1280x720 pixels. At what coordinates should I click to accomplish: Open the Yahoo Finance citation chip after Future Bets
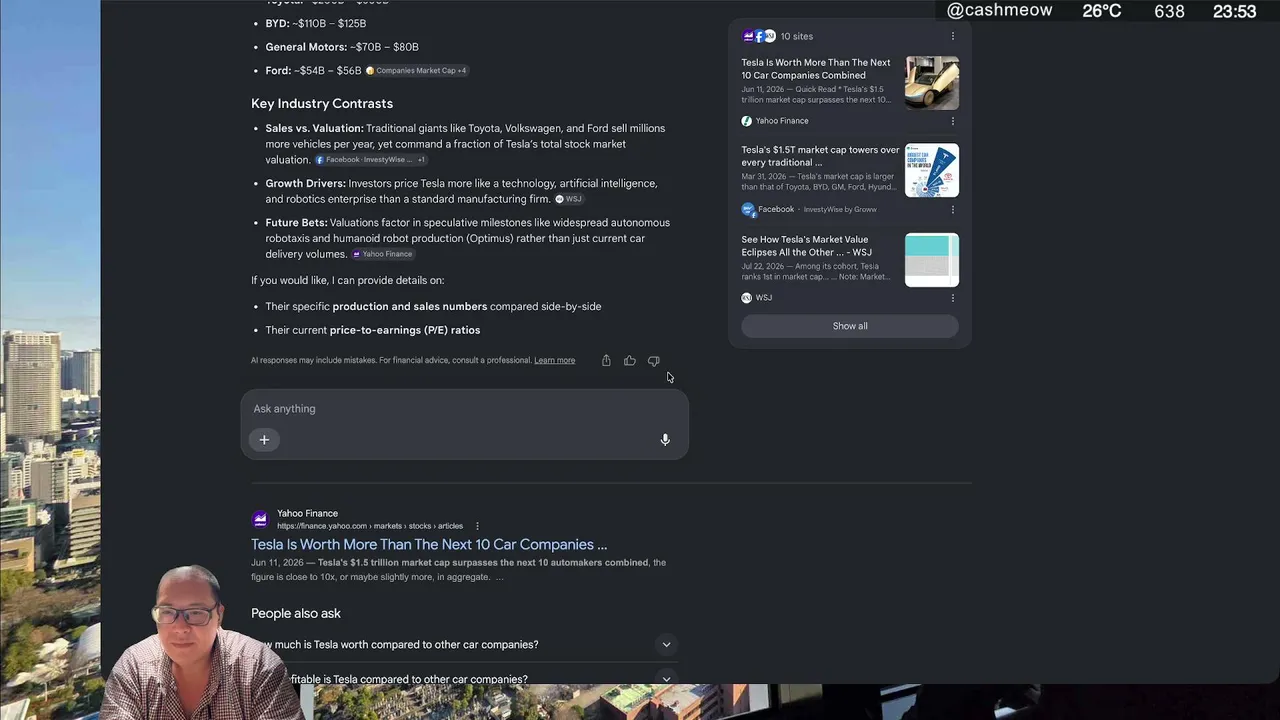click(382, 254)
